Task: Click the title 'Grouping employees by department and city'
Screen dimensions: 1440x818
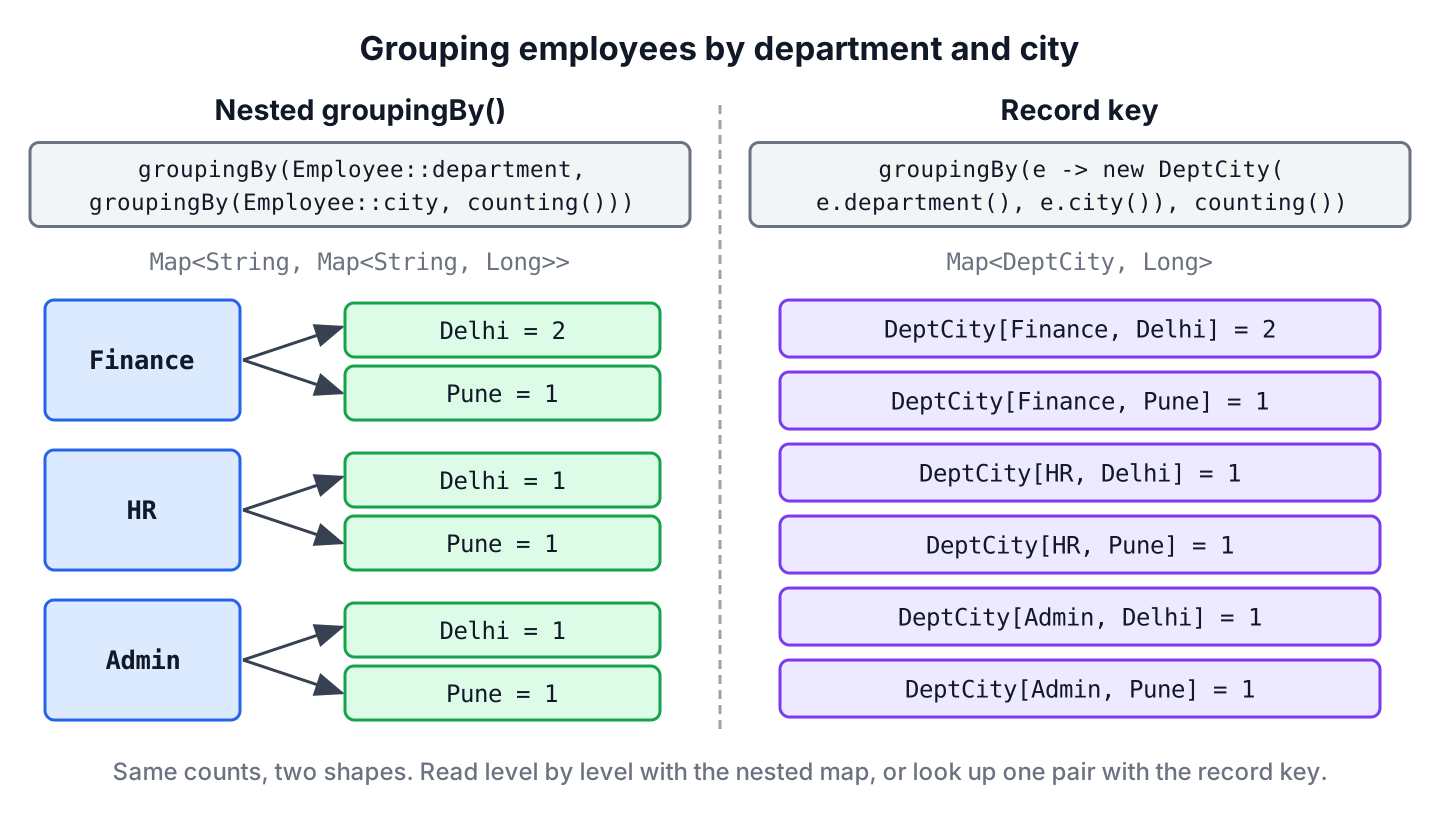Action: (x=719, y=49)
